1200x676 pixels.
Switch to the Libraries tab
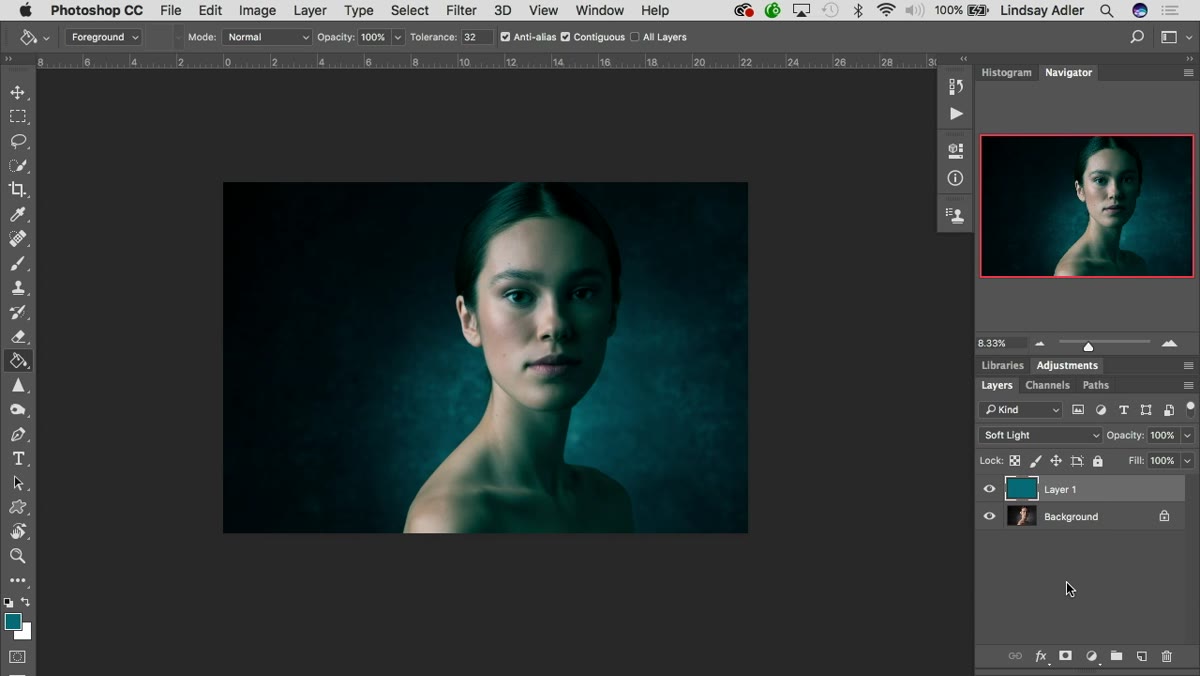point(1002,365)
